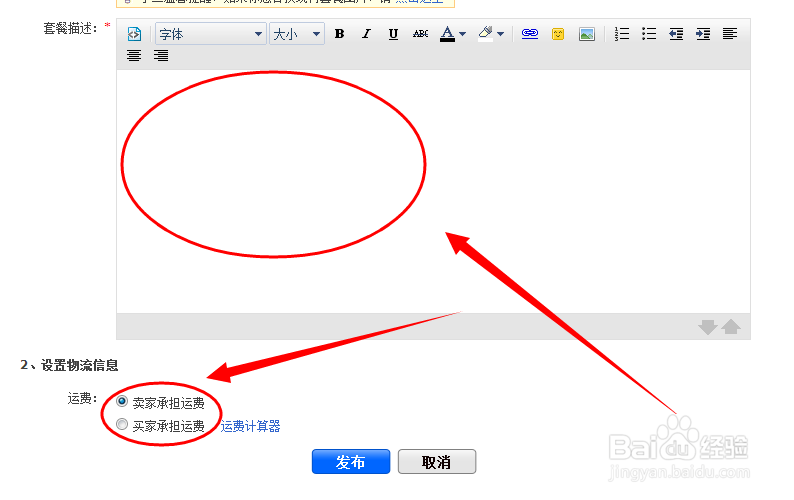Select the 卖家承担运费 radio option
Screen dimensions: 794x500
122,401
